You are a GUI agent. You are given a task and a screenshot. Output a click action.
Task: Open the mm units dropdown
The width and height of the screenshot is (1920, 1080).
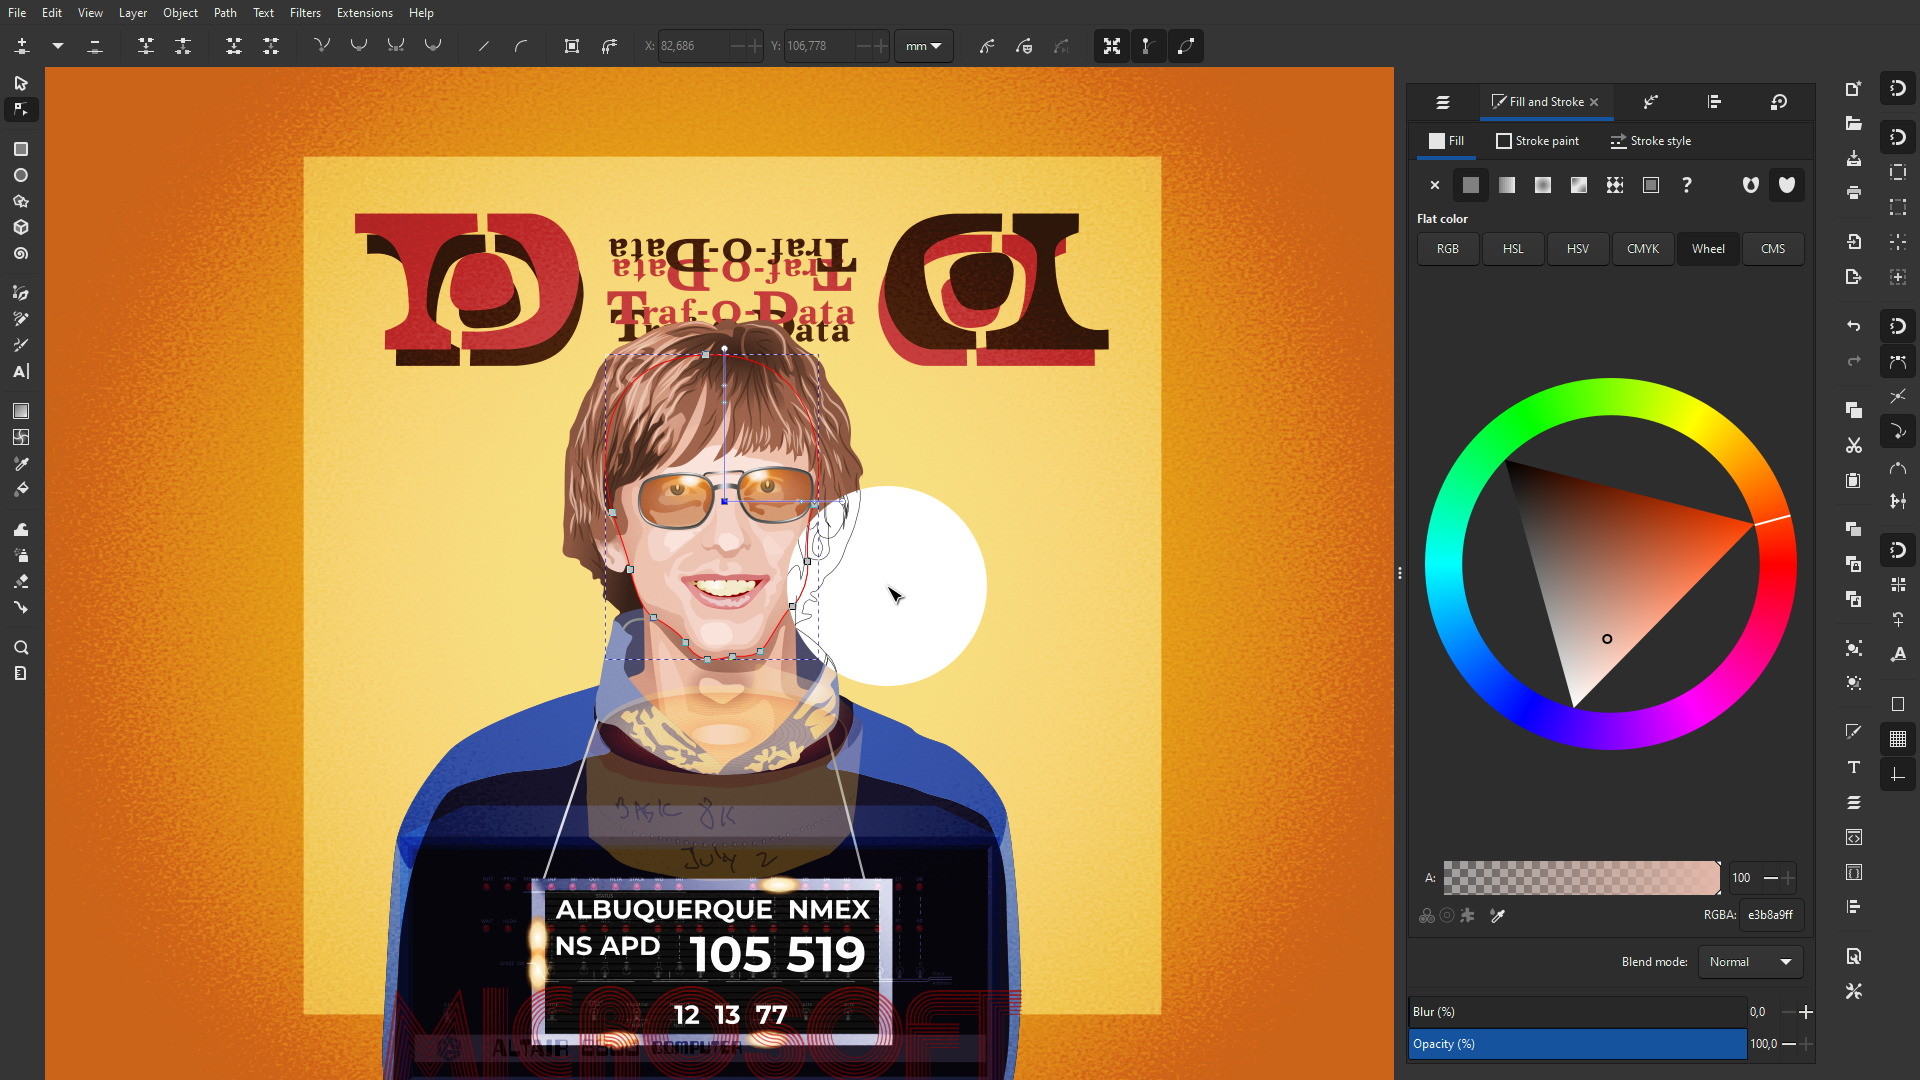[923, 46]
